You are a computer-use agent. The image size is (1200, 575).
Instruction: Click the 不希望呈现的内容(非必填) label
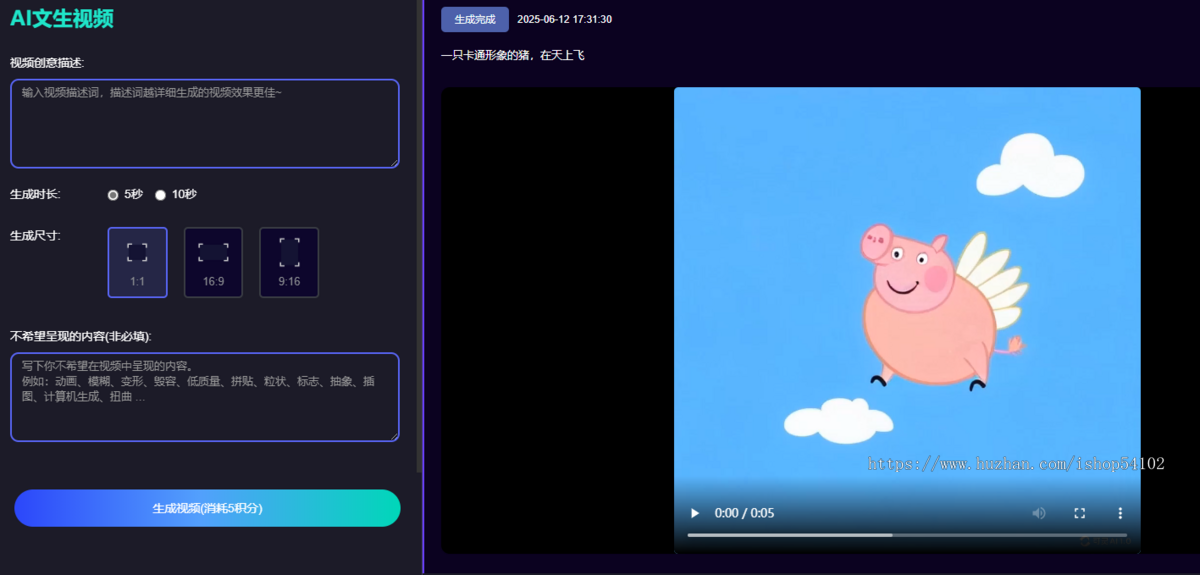tap(81, 336)
